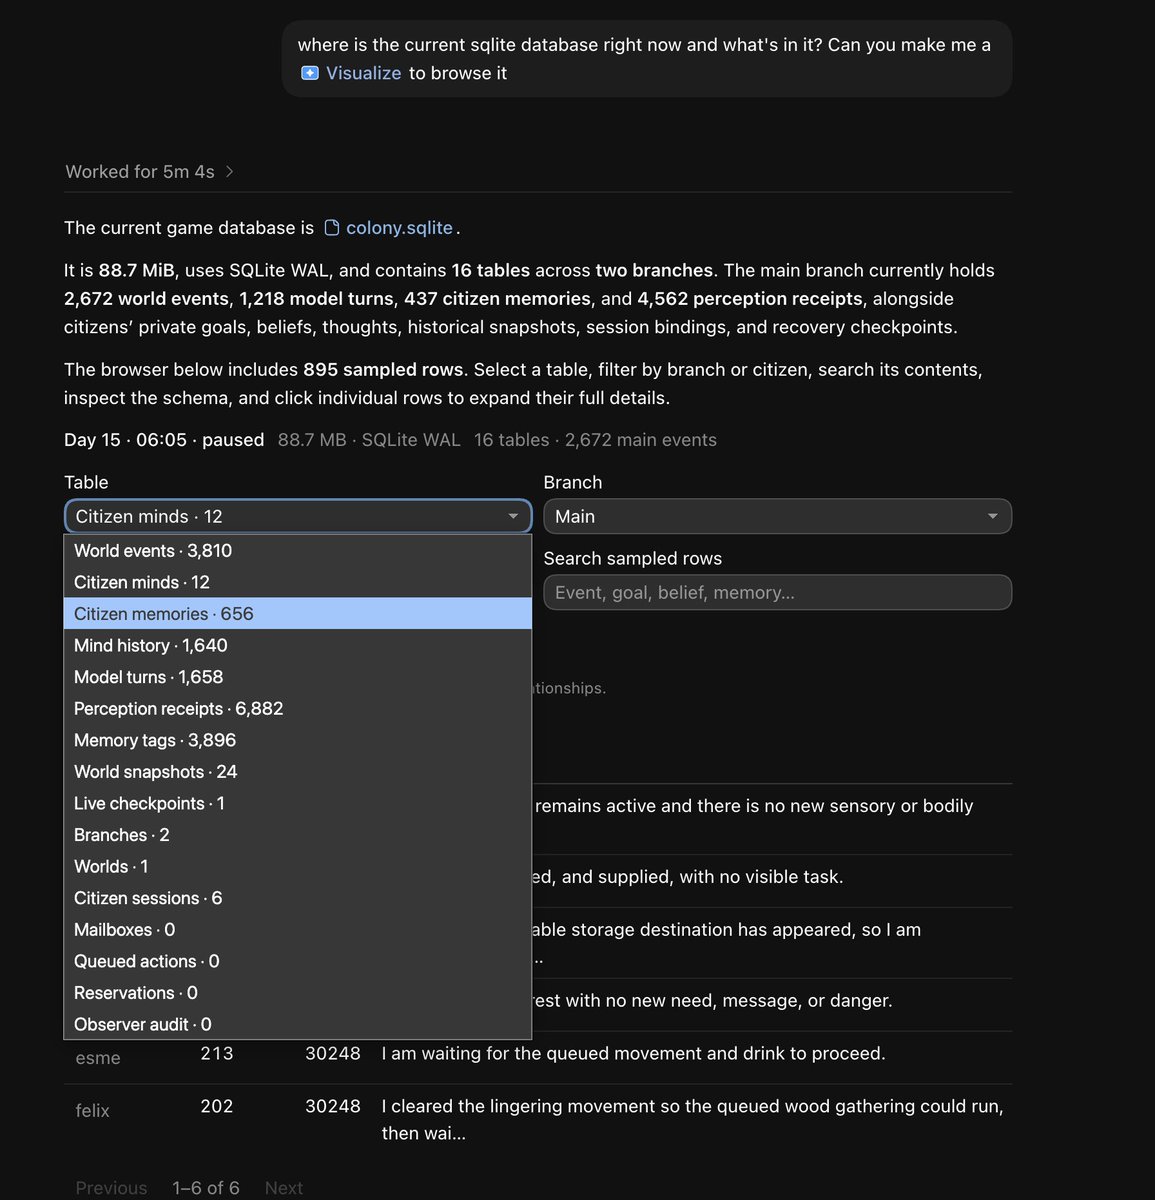This screenshot has width=1155, height=1200.
Task: Click the Previous pagination button
Action: click(x=111, y=1188)
